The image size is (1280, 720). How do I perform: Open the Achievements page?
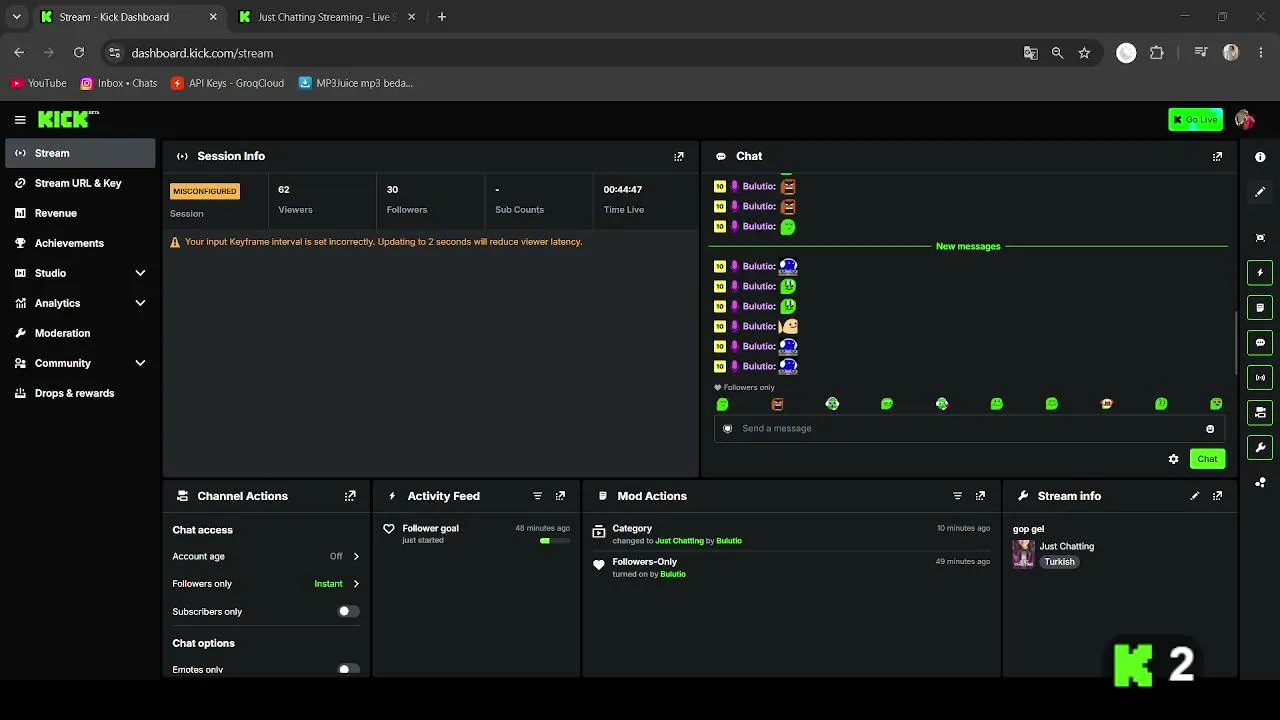[x=80, y=243]
